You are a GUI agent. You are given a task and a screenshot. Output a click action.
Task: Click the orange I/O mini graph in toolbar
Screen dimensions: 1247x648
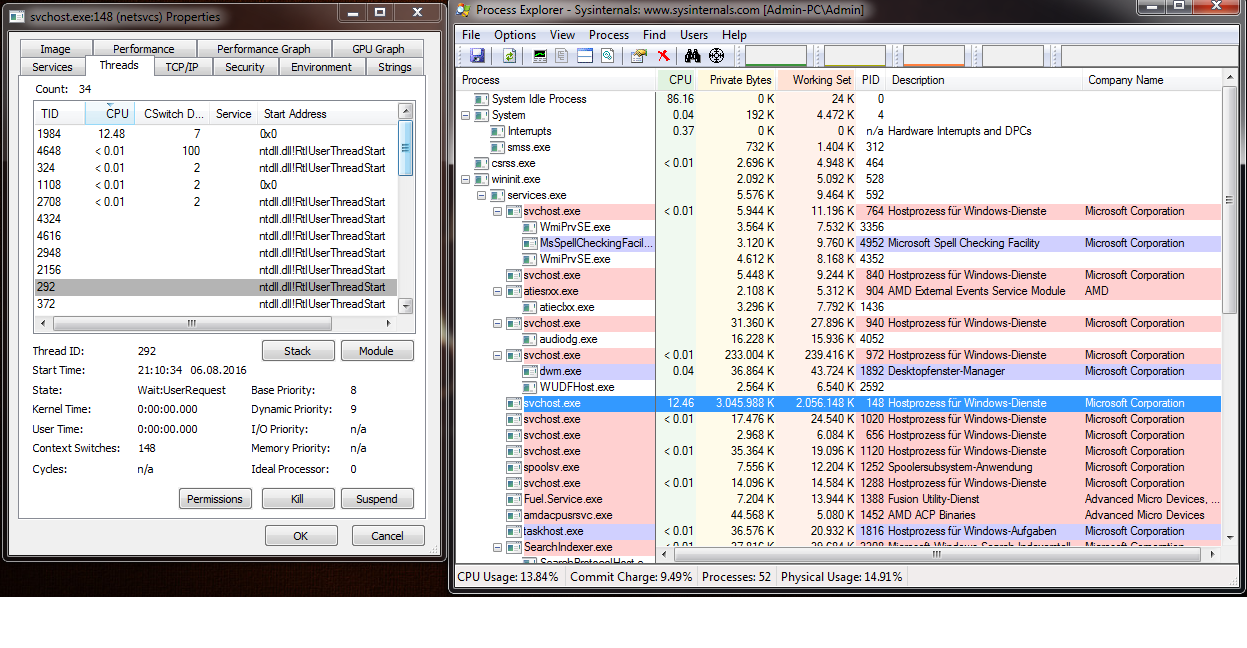(x=934, y=56)
